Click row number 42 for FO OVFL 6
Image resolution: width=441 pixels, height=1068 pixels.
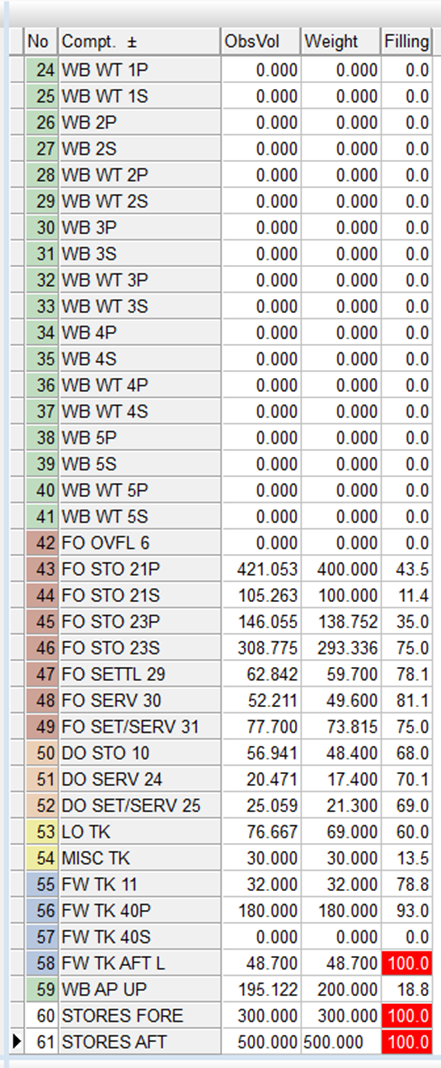pyautogui.click(x=42, y=543)
